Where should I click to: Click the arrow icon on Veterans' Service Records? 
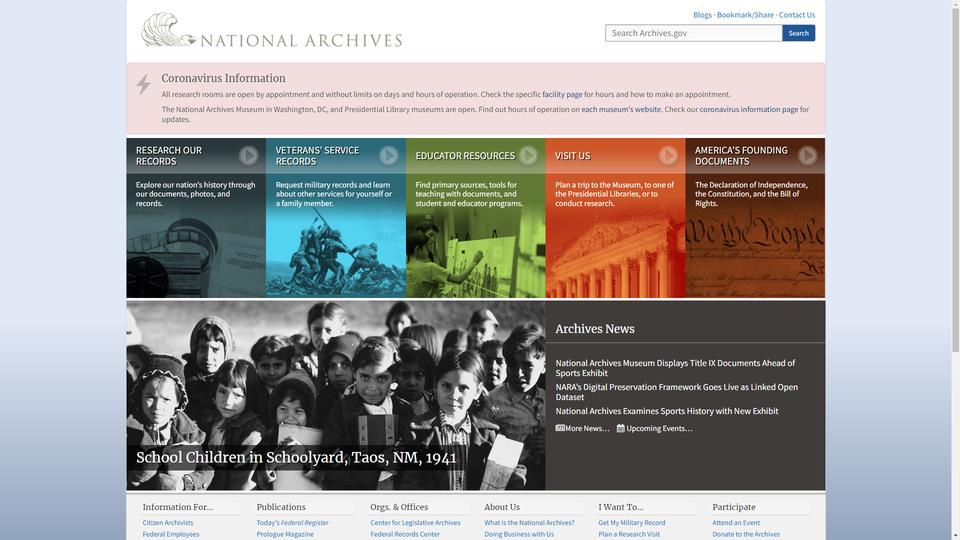(388, 156)
